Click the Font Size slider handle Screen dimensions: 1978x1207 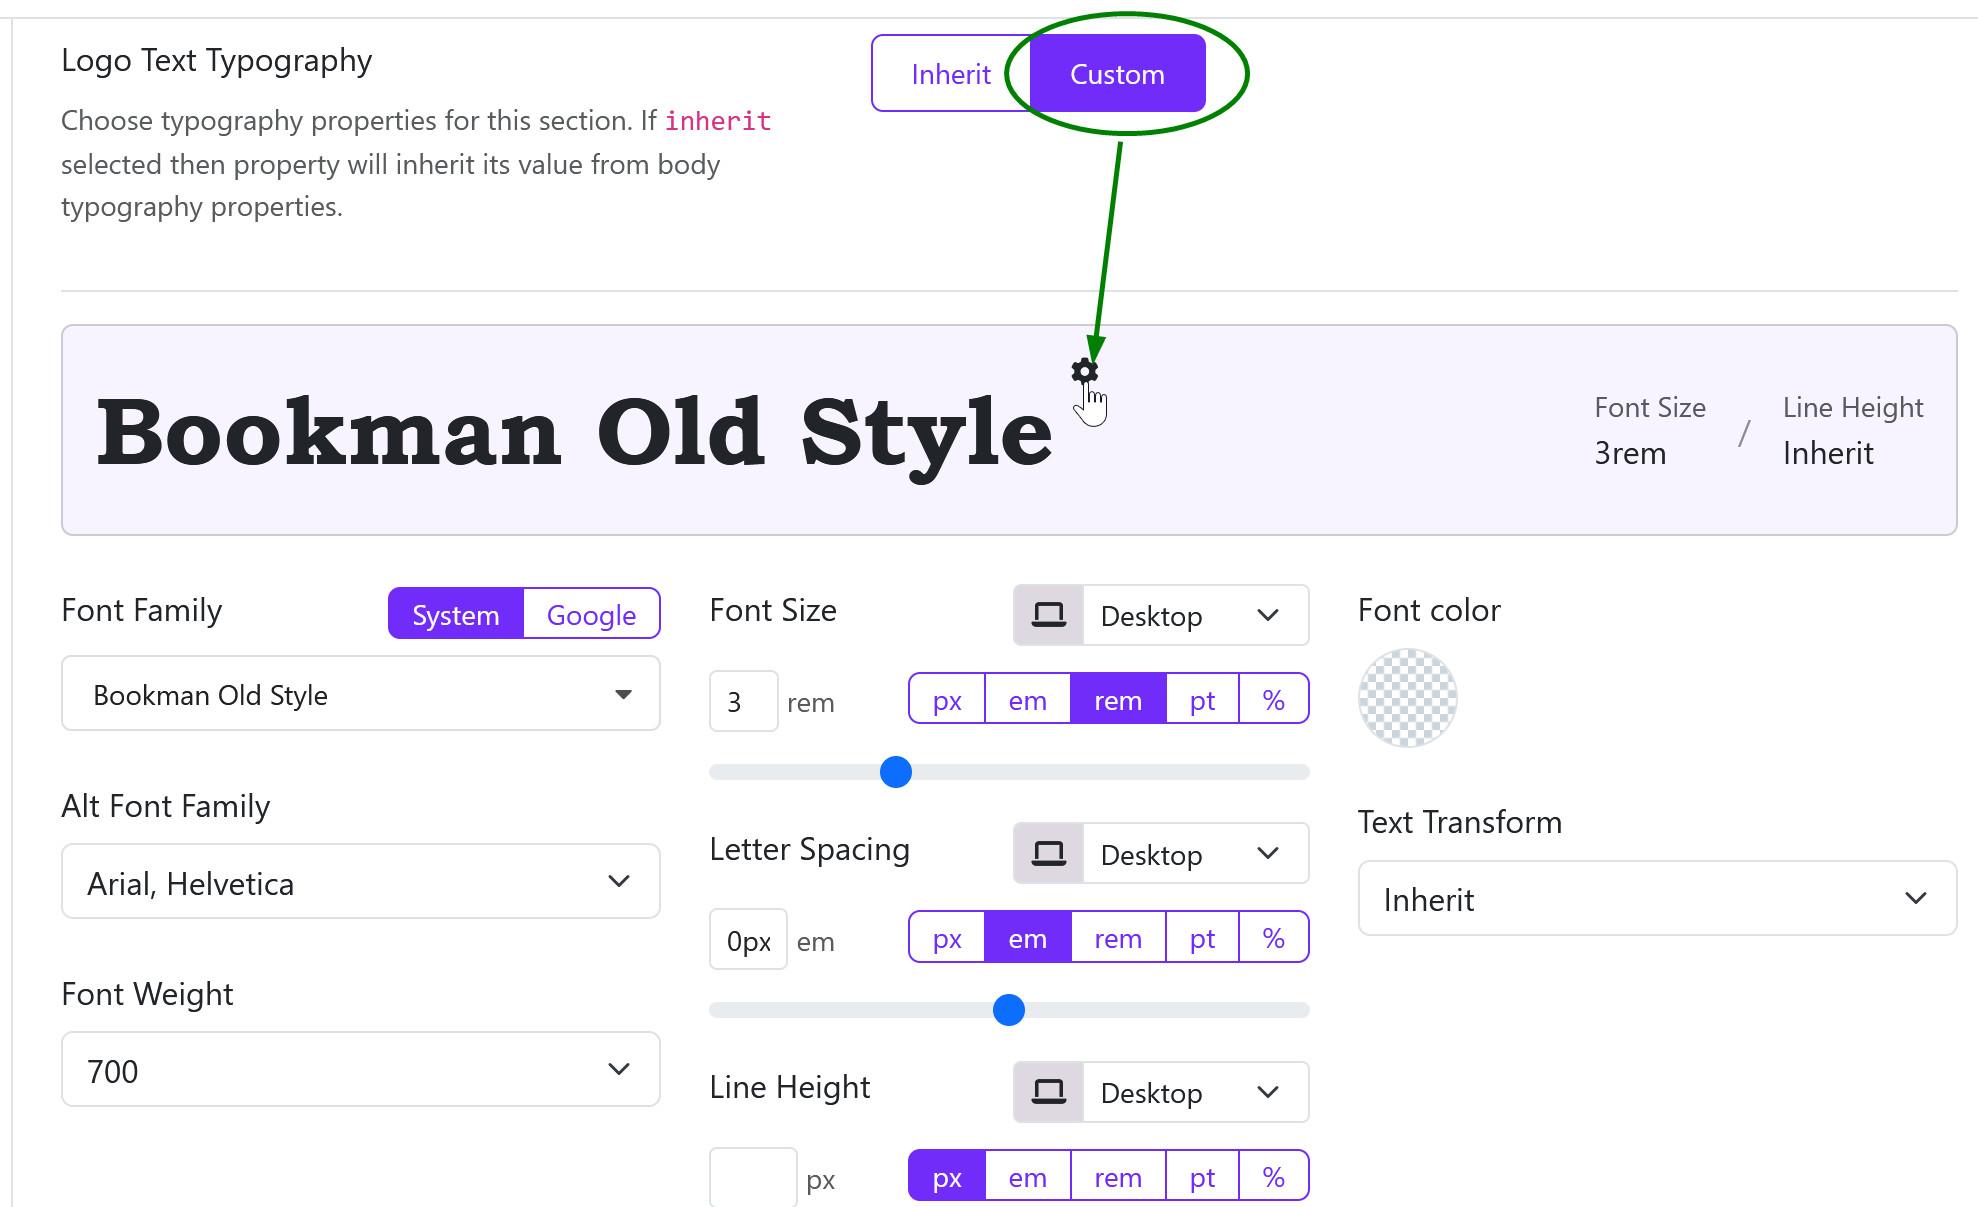[895, 772]
